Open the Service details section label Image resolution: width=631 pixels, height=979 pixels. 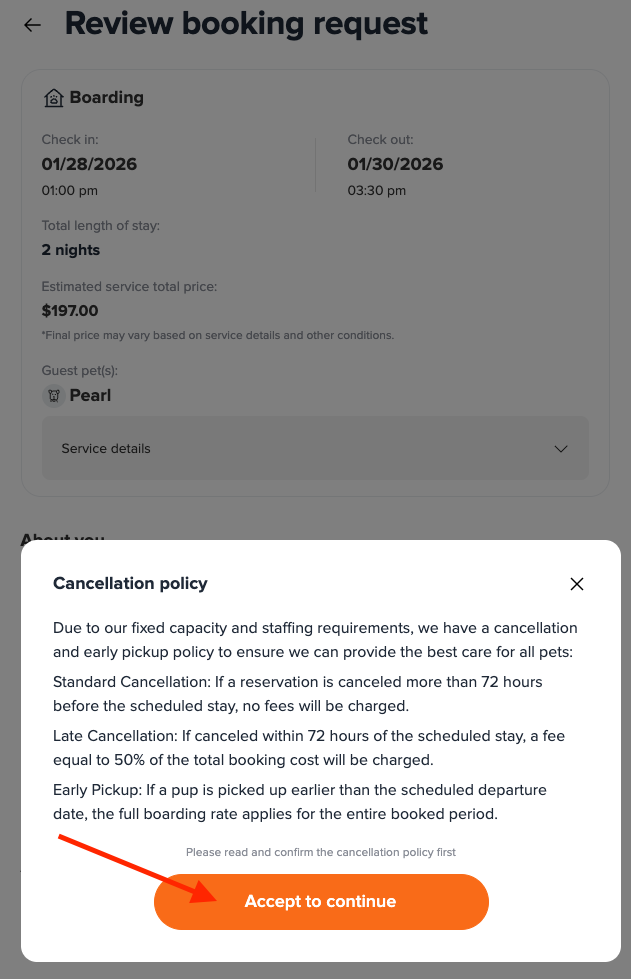click(x=106, y=449)
